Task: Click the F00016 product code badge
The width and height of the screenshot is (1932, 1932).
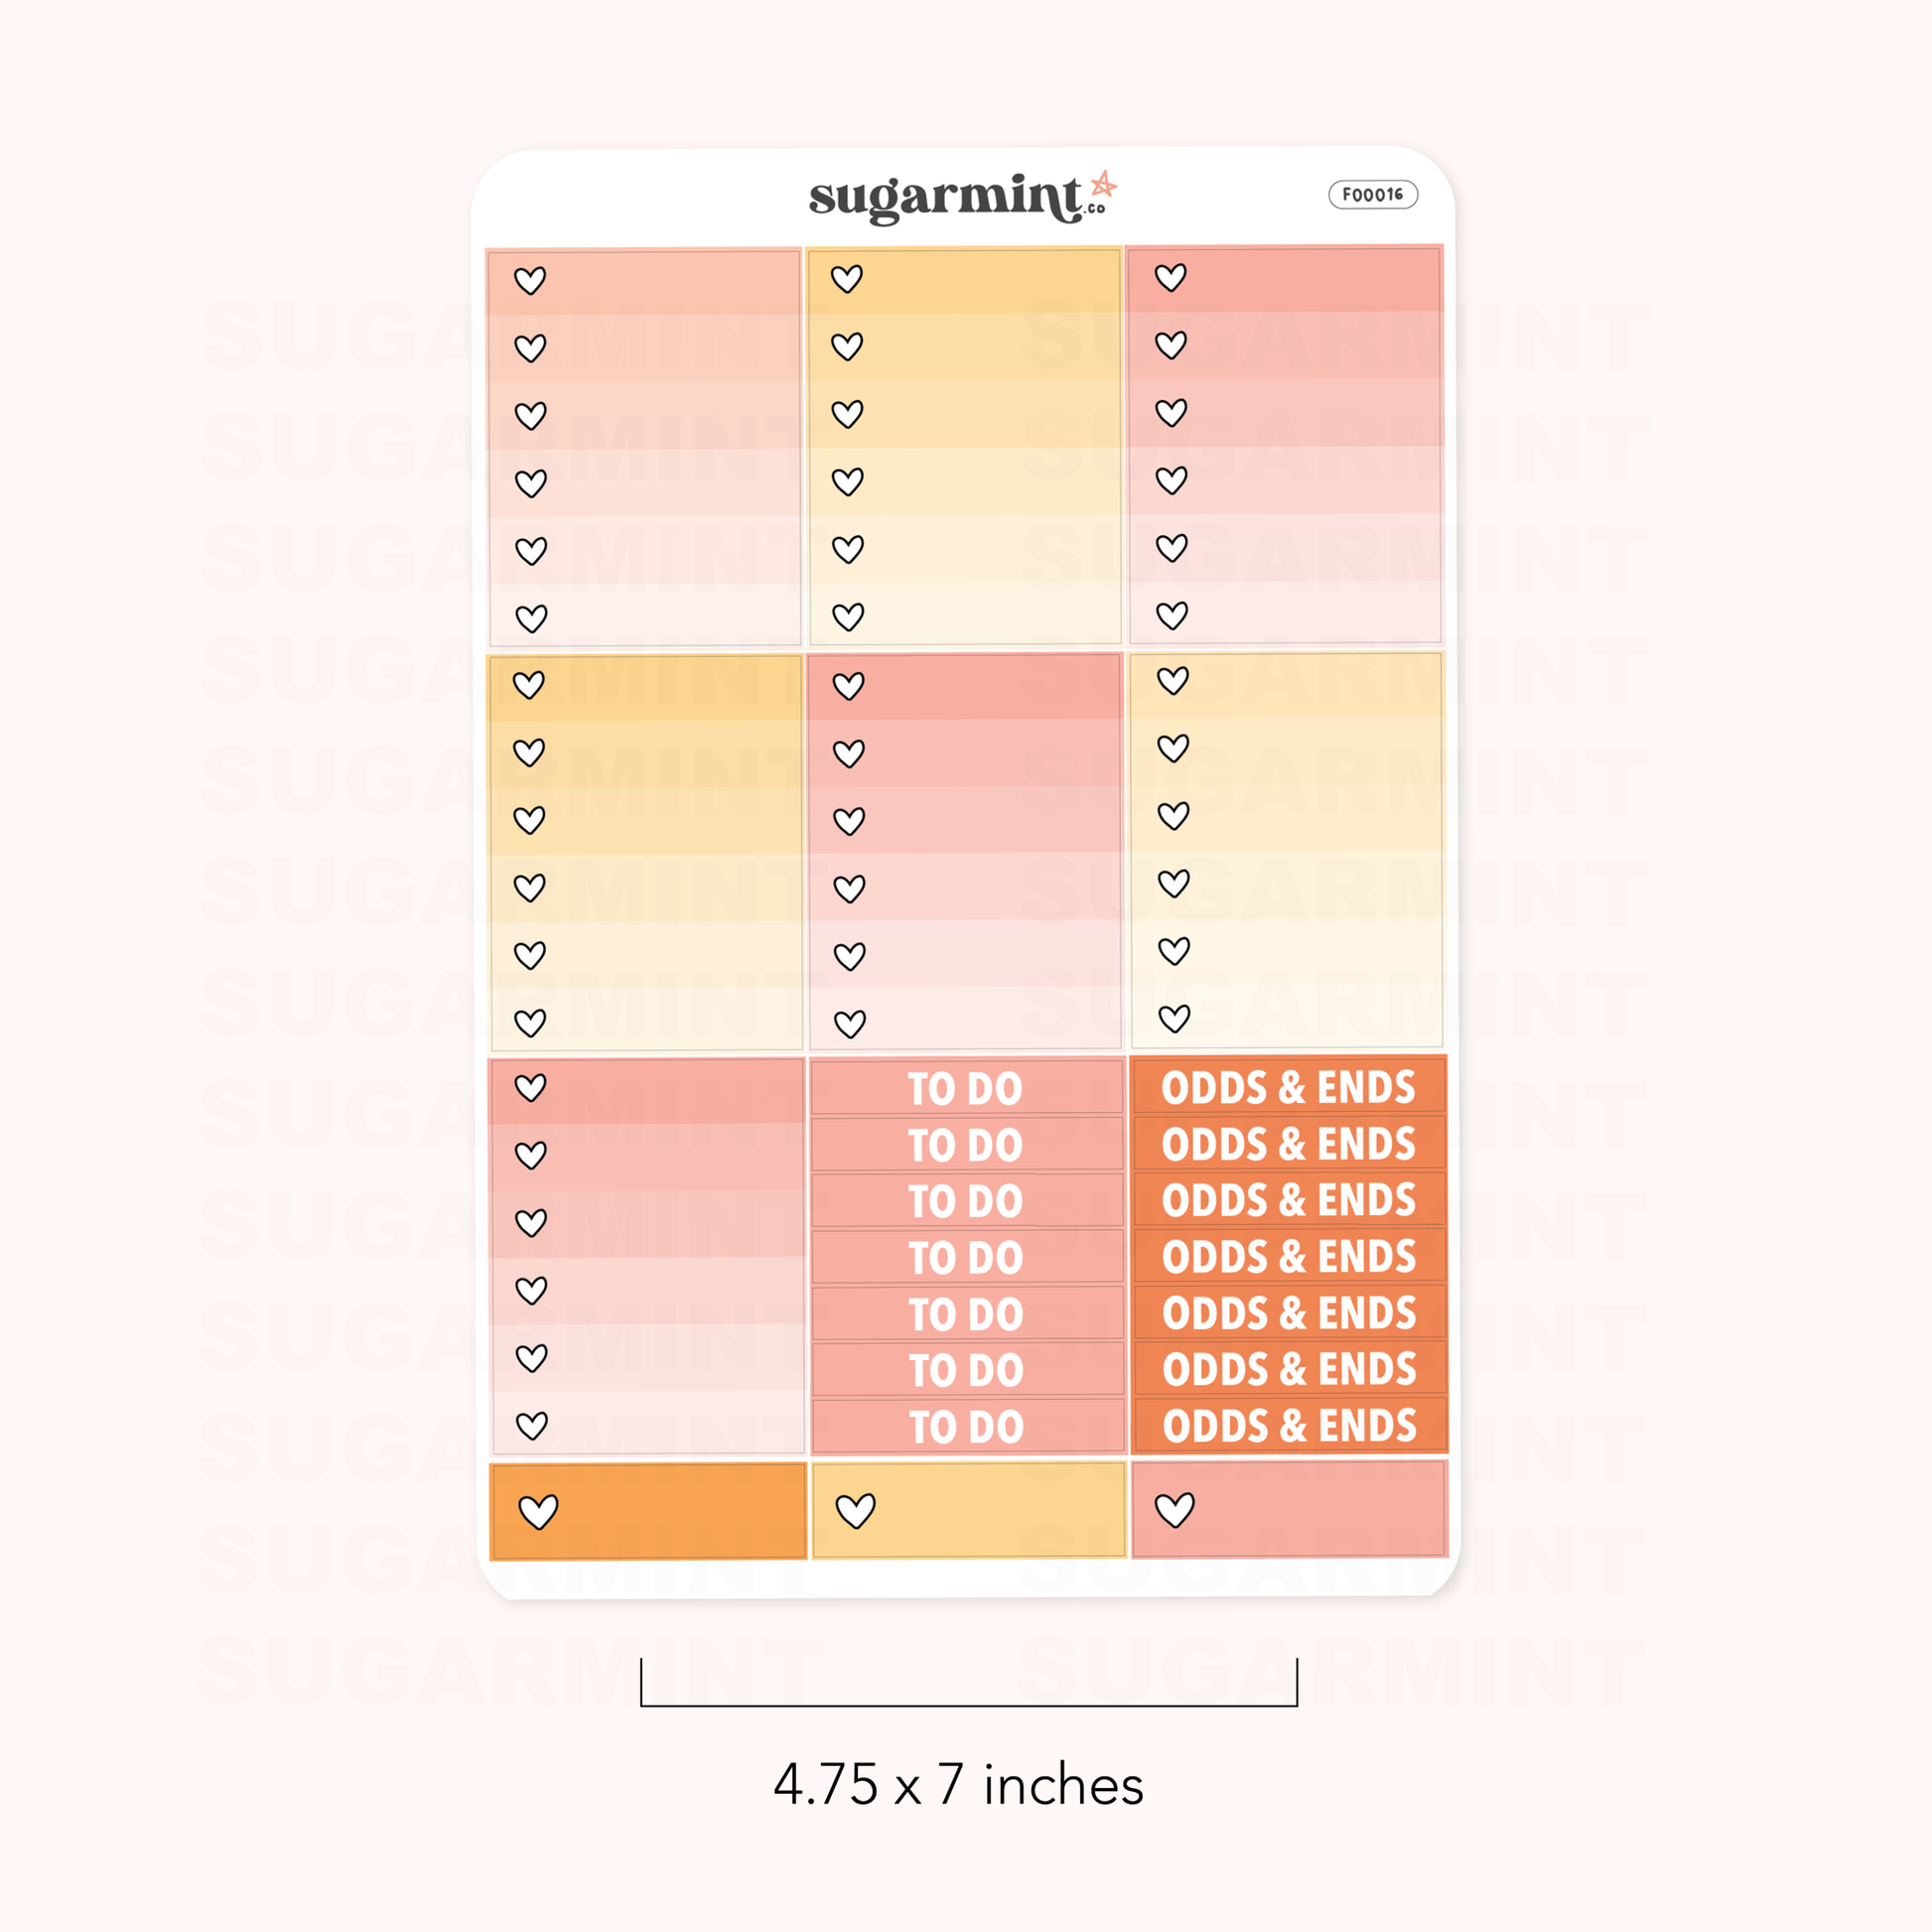Action: tap(1372, 194)
